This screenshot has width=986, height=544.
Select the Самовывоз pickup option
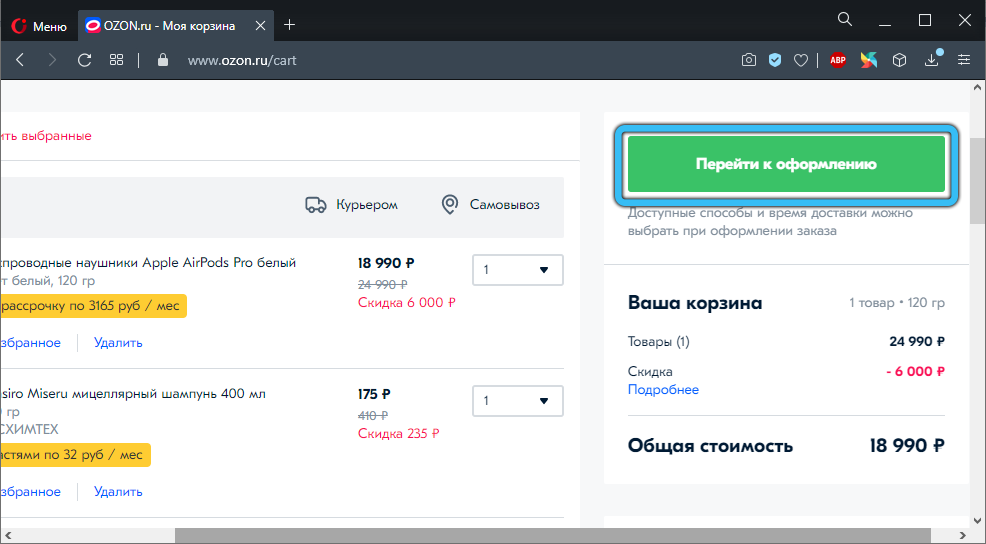click(491, 205)
